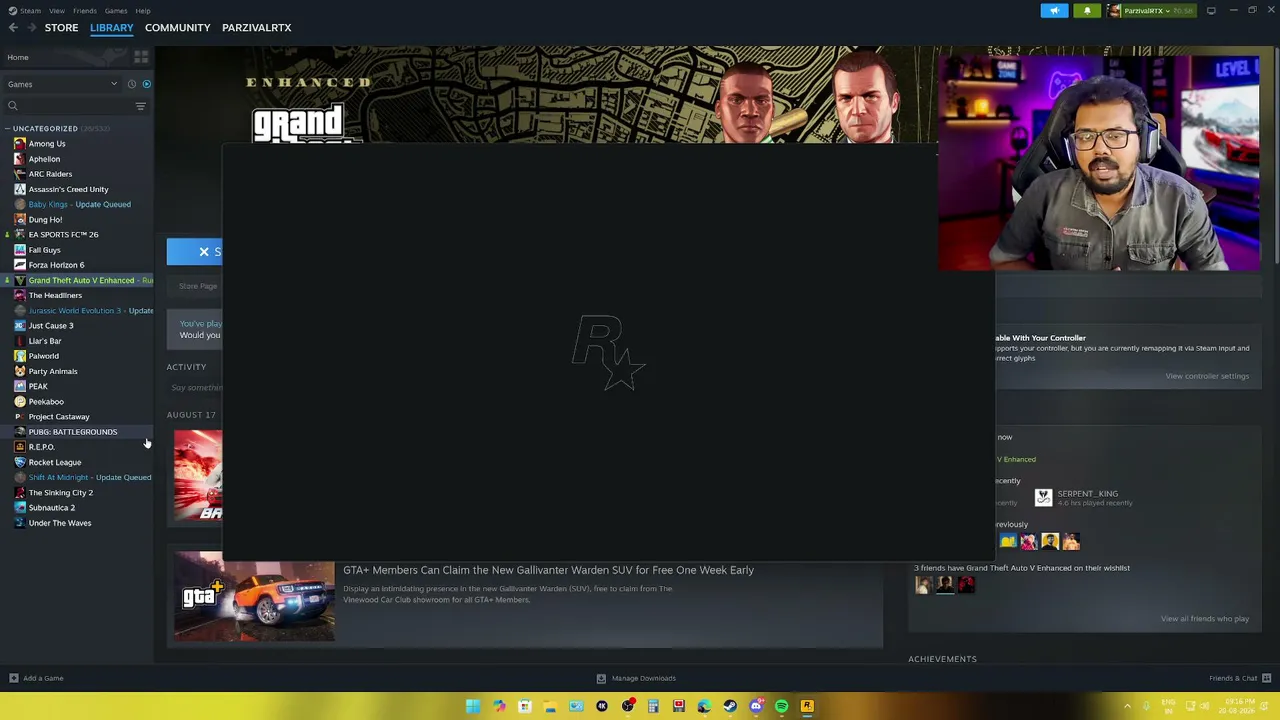Viewport: 1280px width, 720px height.
Task: Select Baby Kings update queued entry
Action: [80, 204]
